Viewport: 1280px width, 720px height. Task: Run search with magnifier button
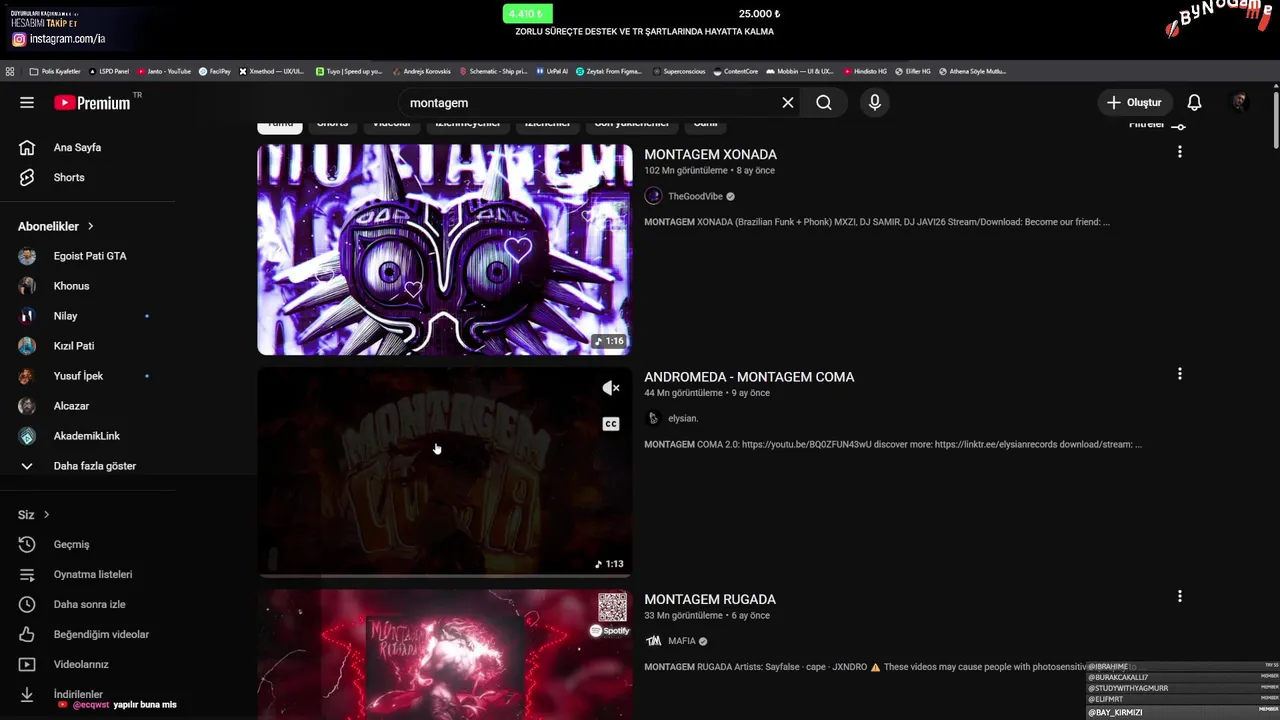(823, 102)
